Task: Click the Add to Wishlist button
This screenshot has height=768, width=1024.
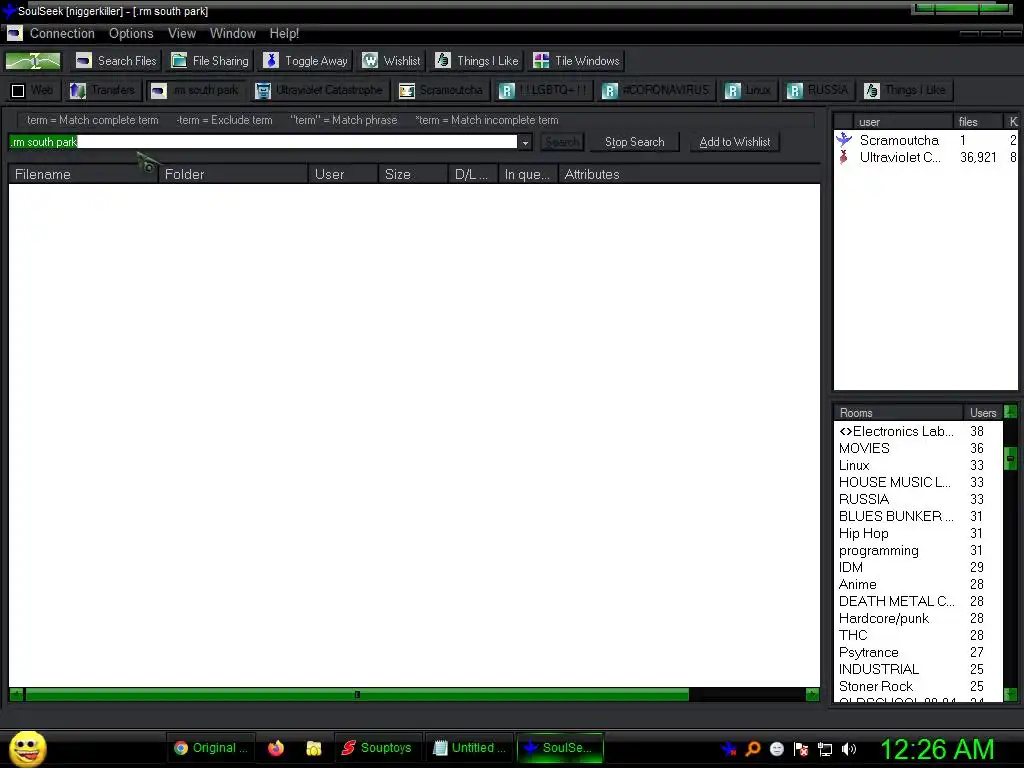Action: click(x=735, y=142)
